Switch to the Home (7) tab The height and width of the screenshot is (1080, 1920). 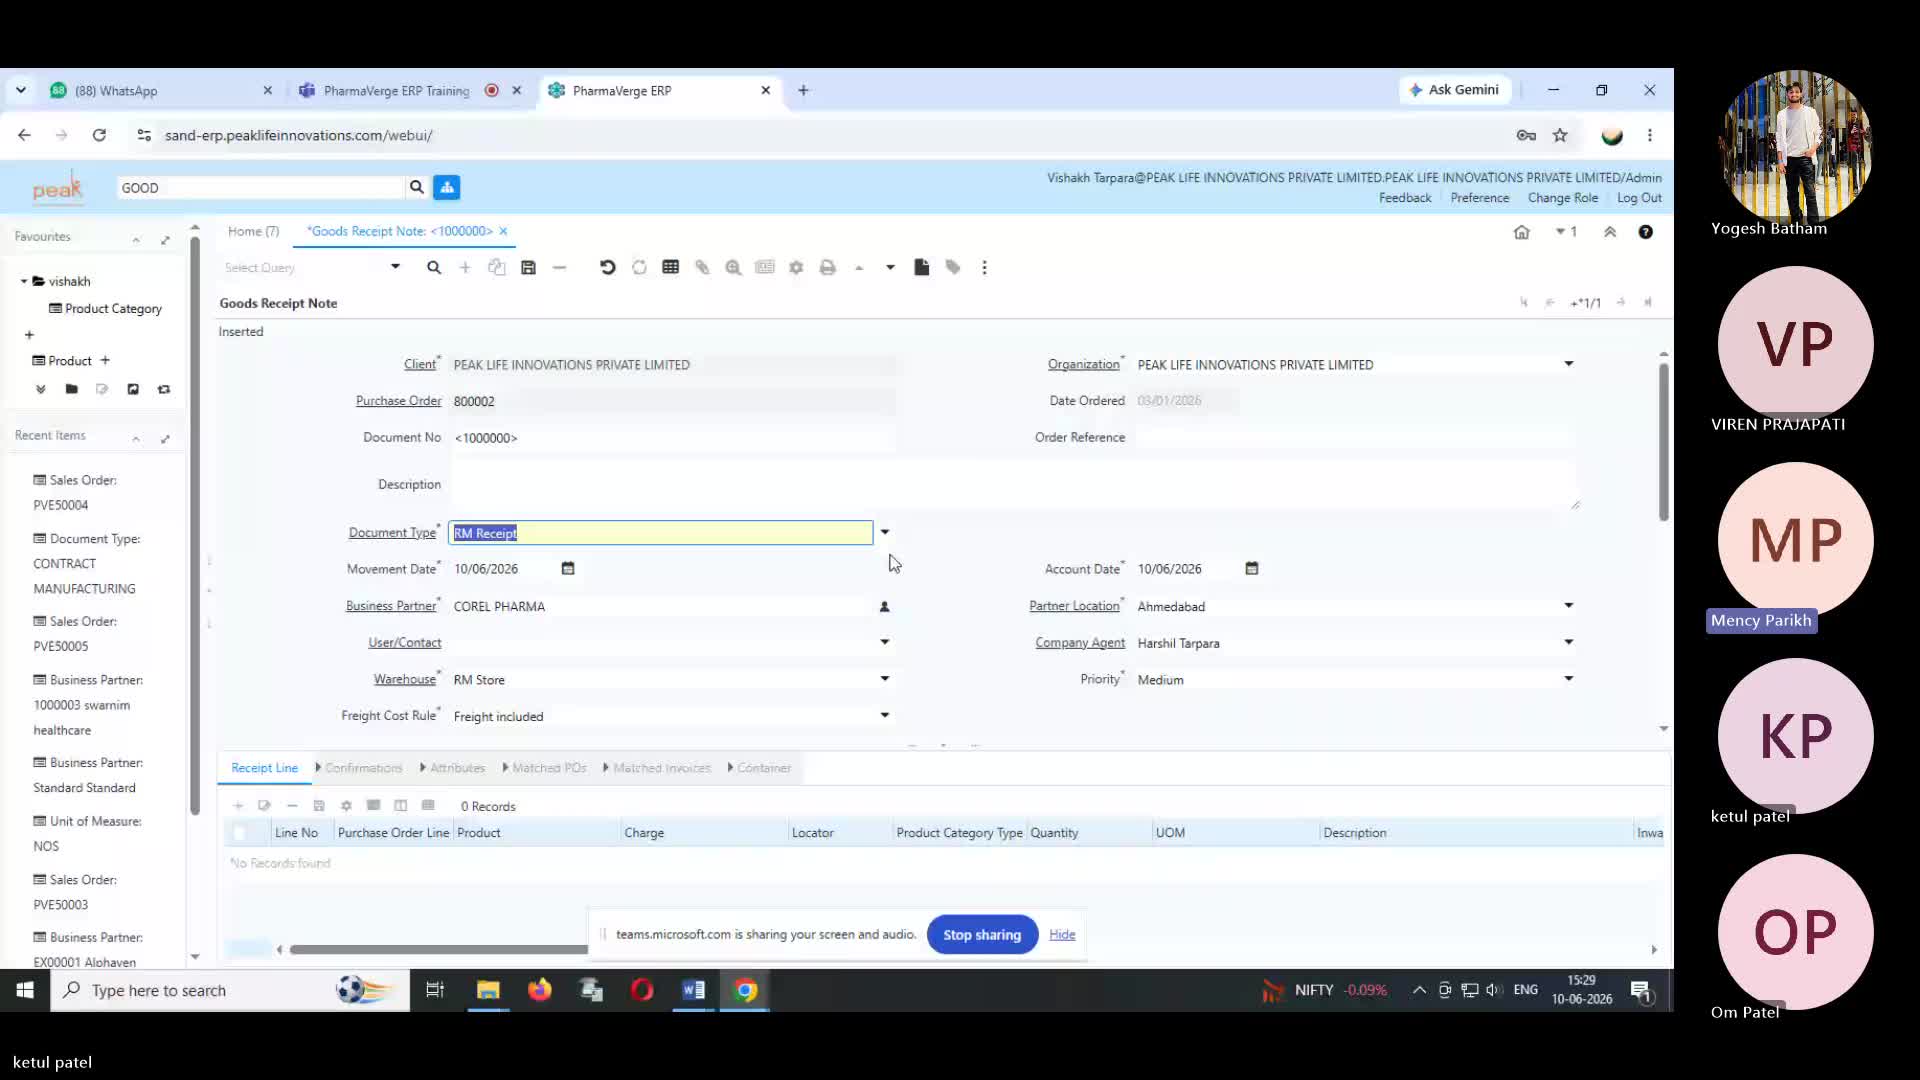[253, 231]
